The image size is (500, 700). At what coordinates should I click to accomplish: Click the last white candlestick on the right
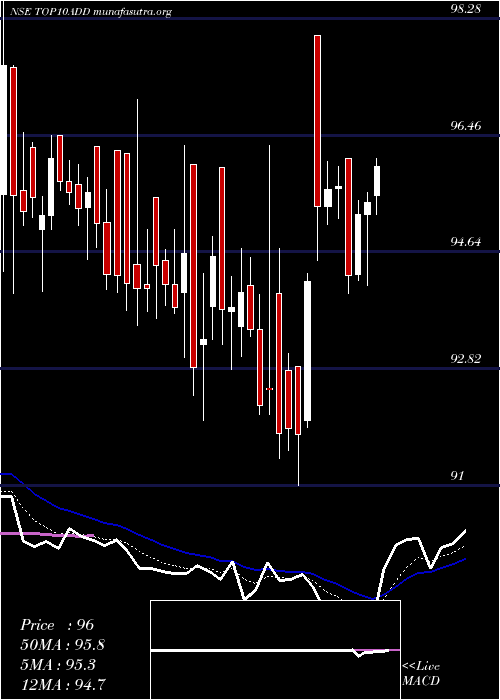(377, 181)
